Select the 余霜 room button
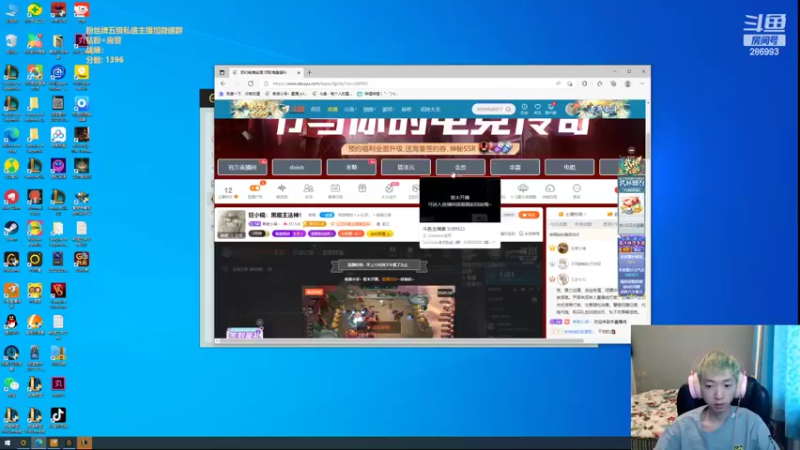Viewport: 800px width, 450px height. pos(515,167)
